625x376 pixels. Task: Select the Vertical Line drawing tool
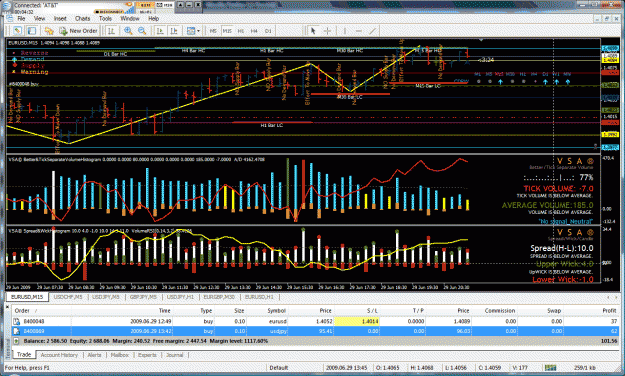(x=344, y=31)
